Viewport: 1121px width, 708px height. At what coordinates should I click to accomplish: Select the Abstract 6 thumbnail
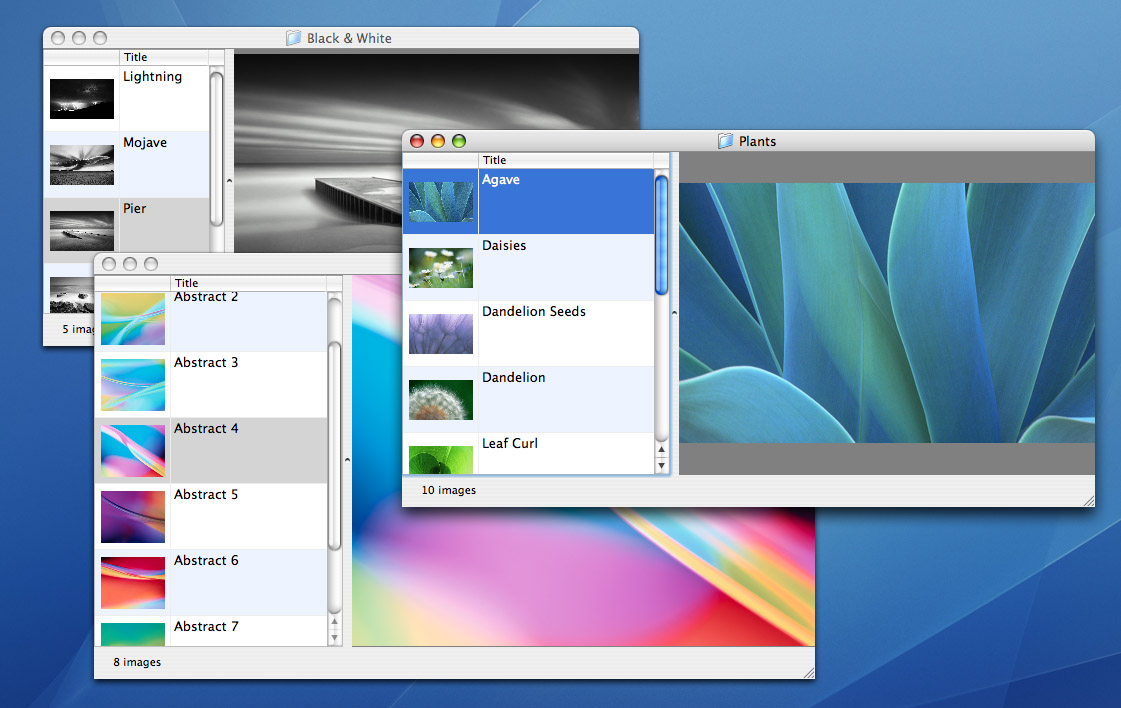[133, 583]
